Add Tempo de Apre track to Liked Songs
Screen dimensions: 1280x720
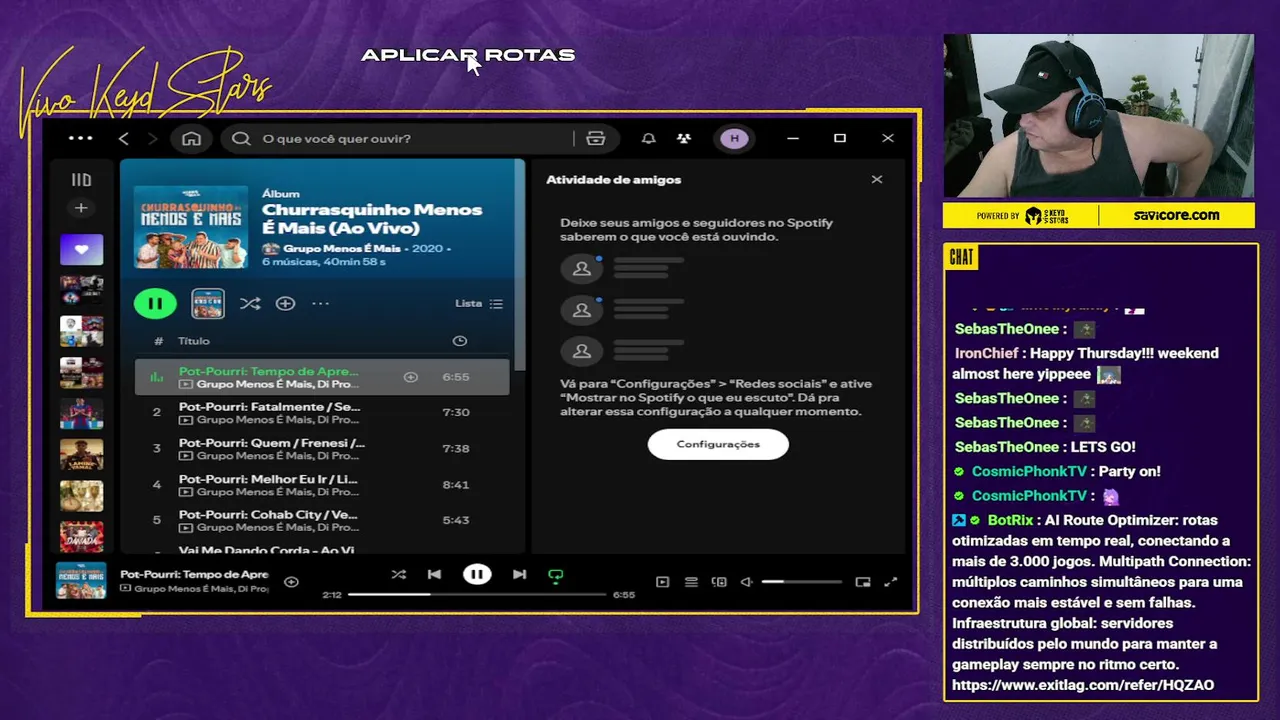[410, 377]
